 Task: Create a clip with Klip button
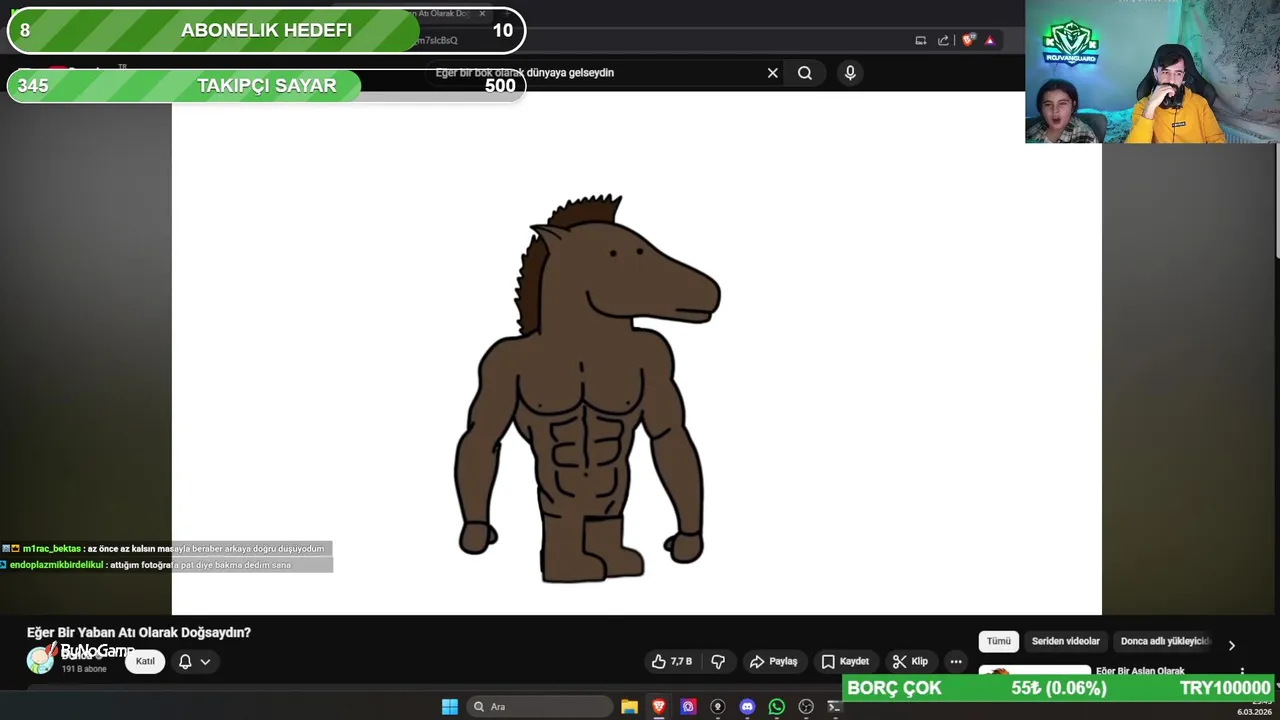tap(910, 661)
